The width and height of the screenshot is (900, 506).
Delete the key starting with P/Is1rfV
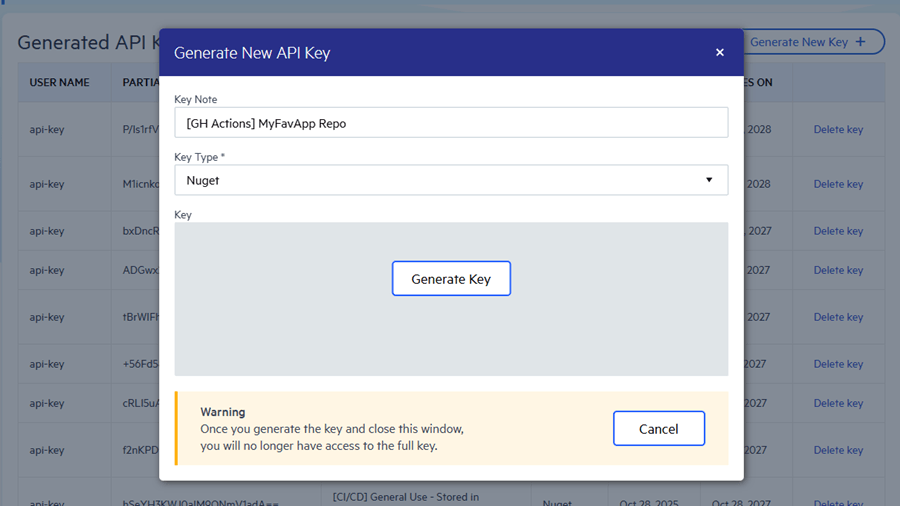(x=837, y=129)
